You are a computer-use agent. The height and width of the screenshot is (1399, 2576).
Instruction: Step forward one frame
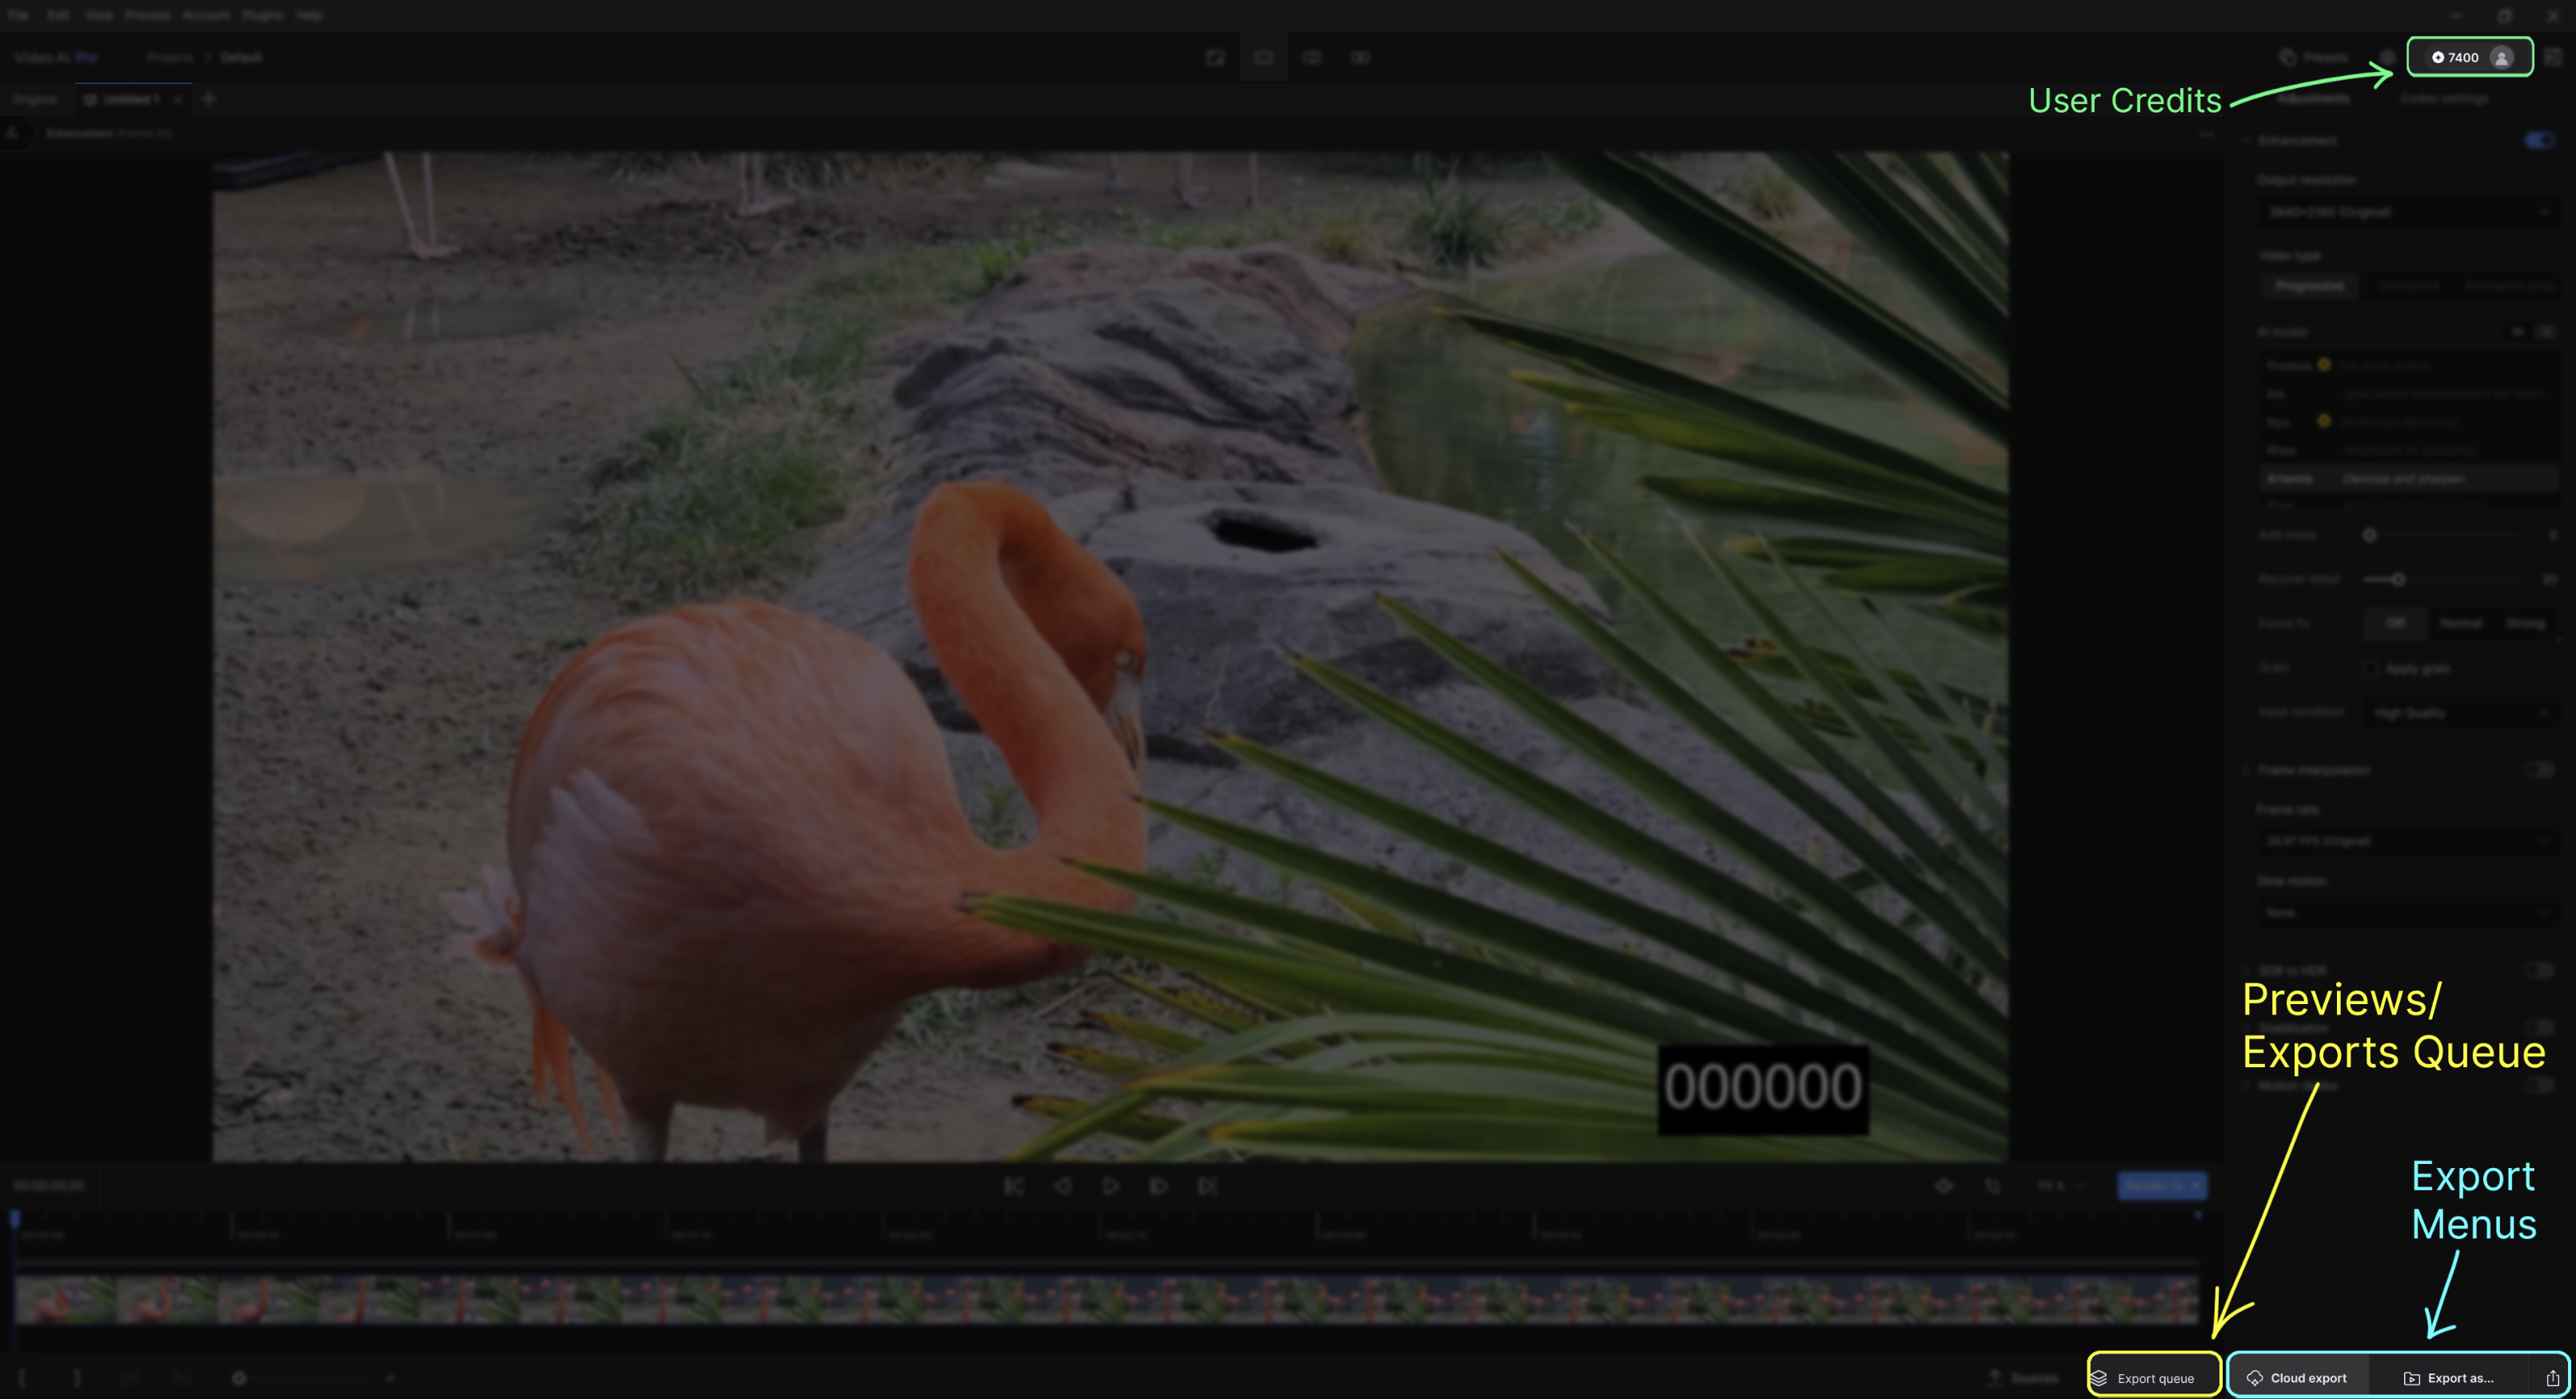(1159, 1186)
